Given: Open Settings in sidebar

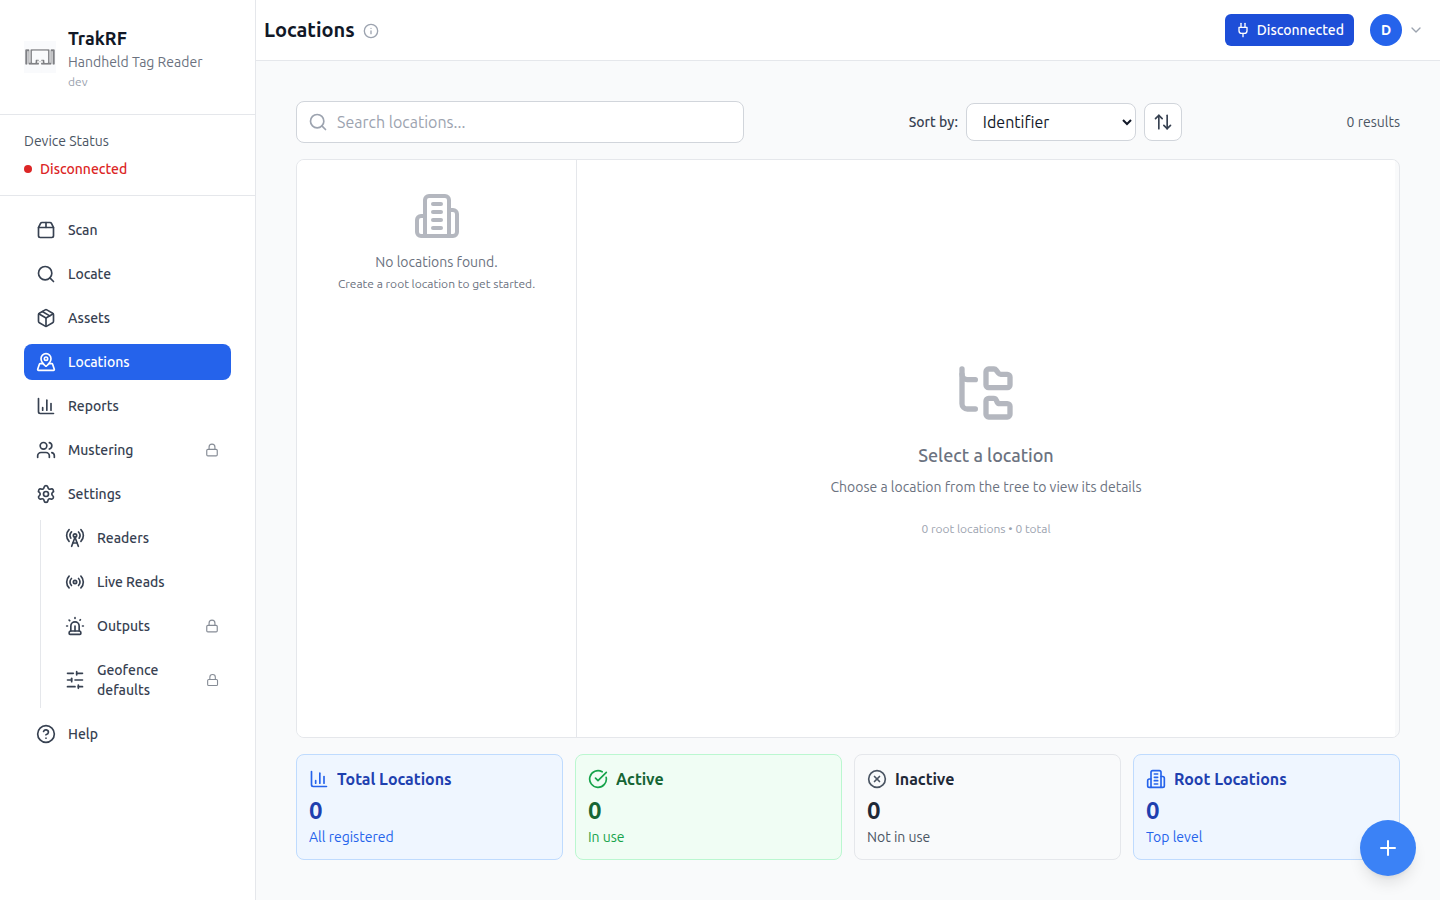Looking at the screenshot, I should (x=127, y=494).
